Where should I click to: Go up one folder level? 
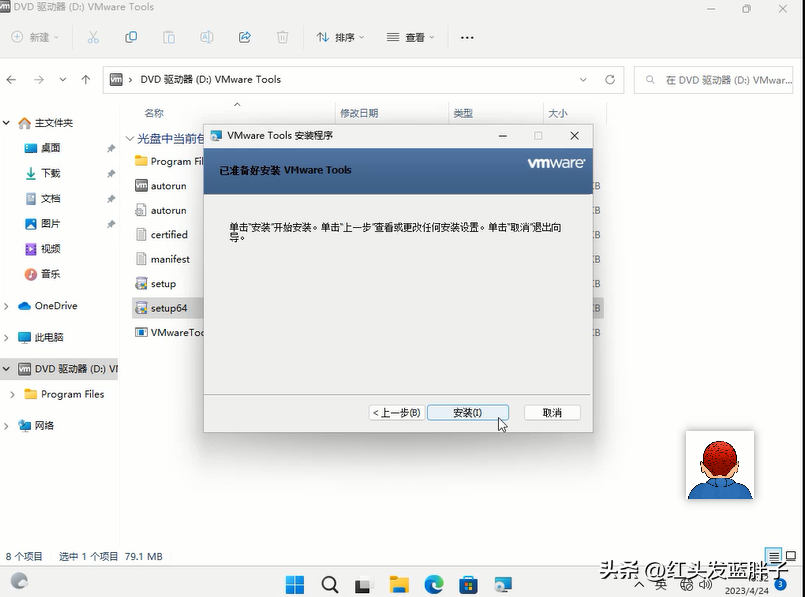pyautogui.click(x=86, y=80)
